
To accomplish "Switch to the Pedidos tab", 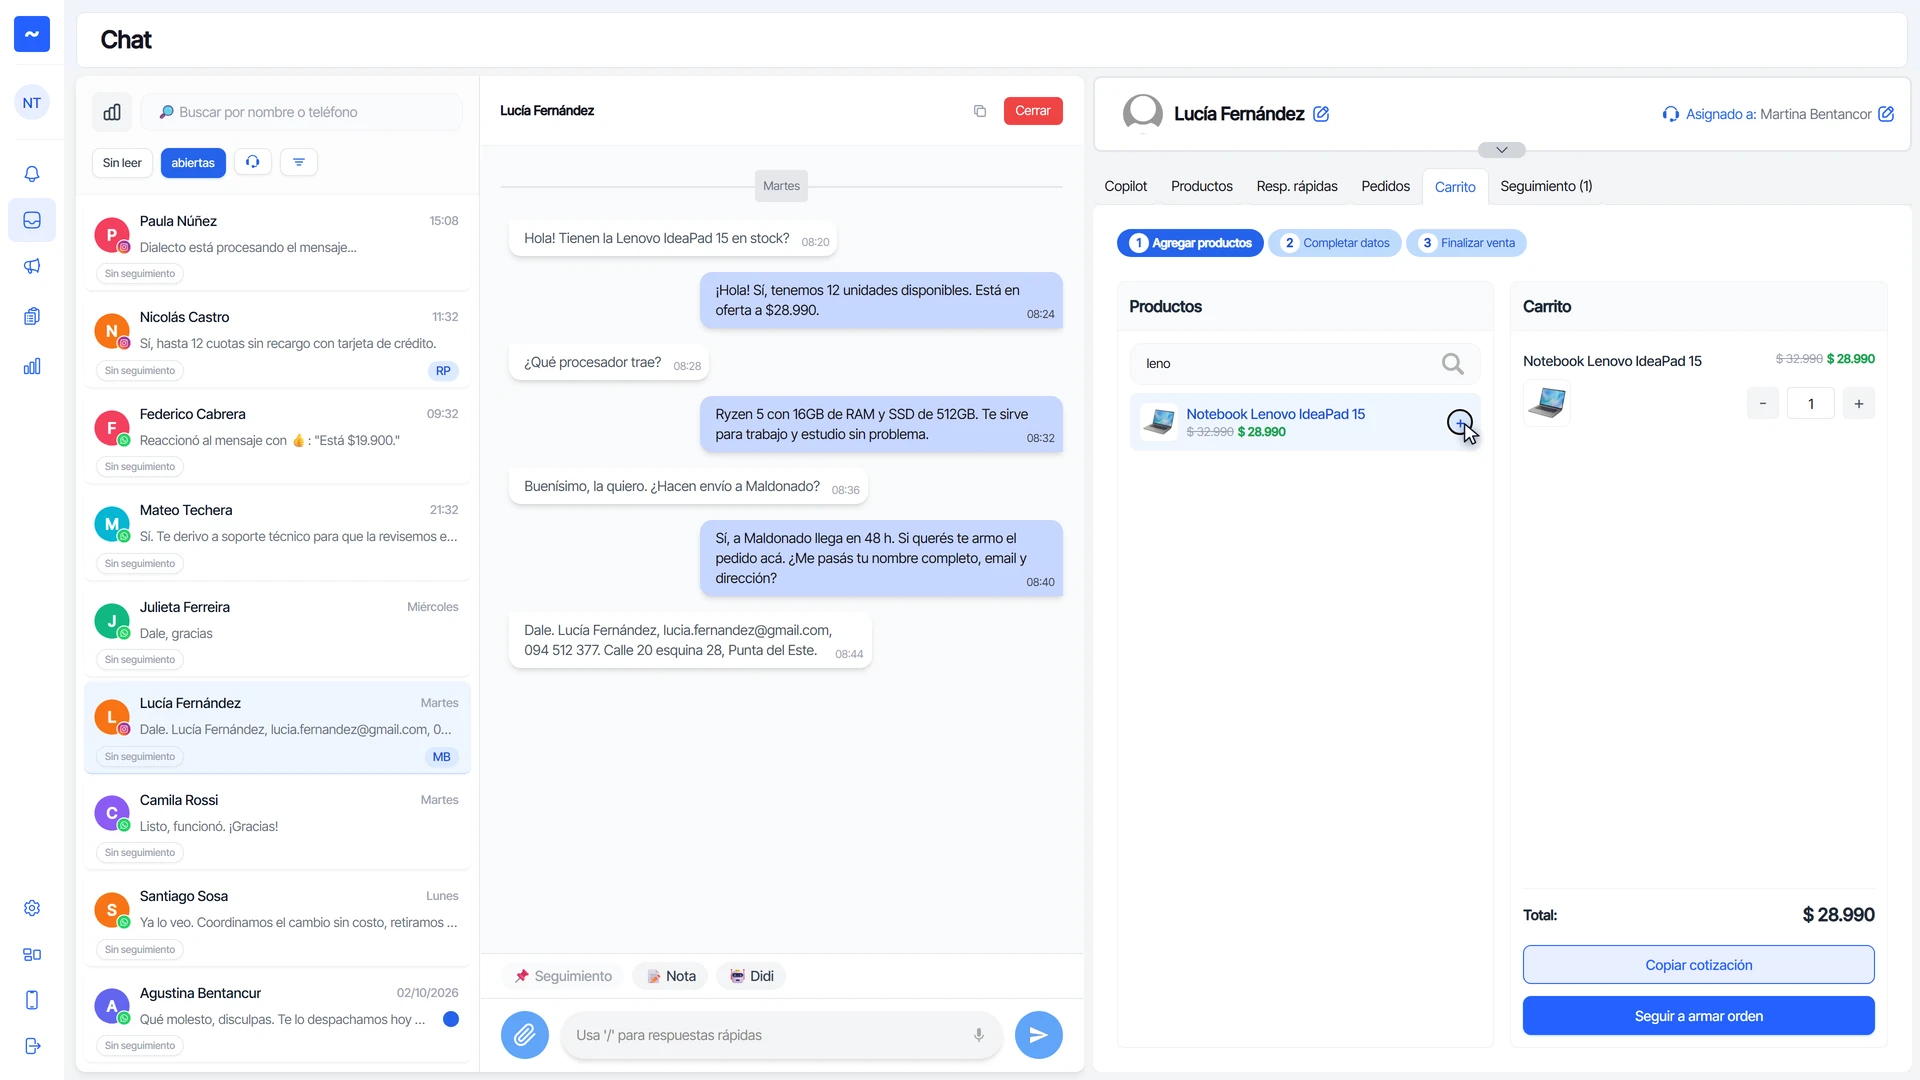I will click(x=1385, y=186).
